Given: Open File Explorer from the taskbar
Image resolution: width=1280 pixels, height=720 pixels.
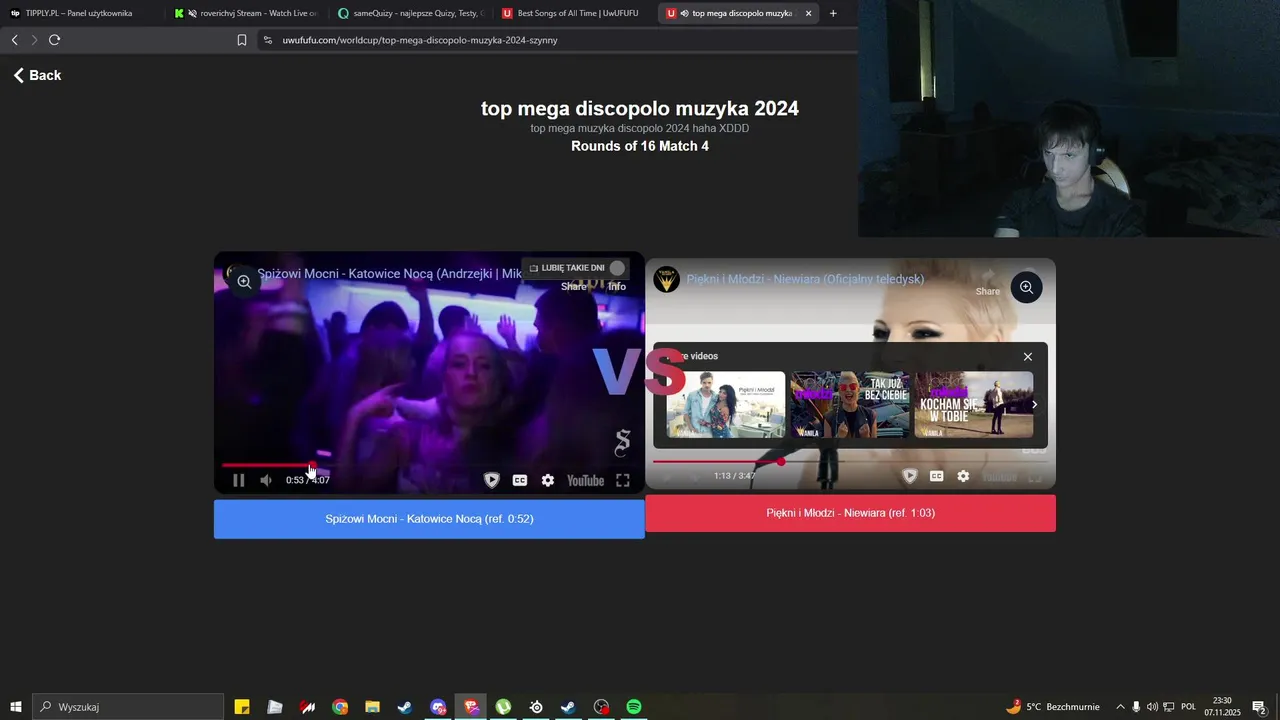Looking at the screenshot, I should [x=372, y=707].
